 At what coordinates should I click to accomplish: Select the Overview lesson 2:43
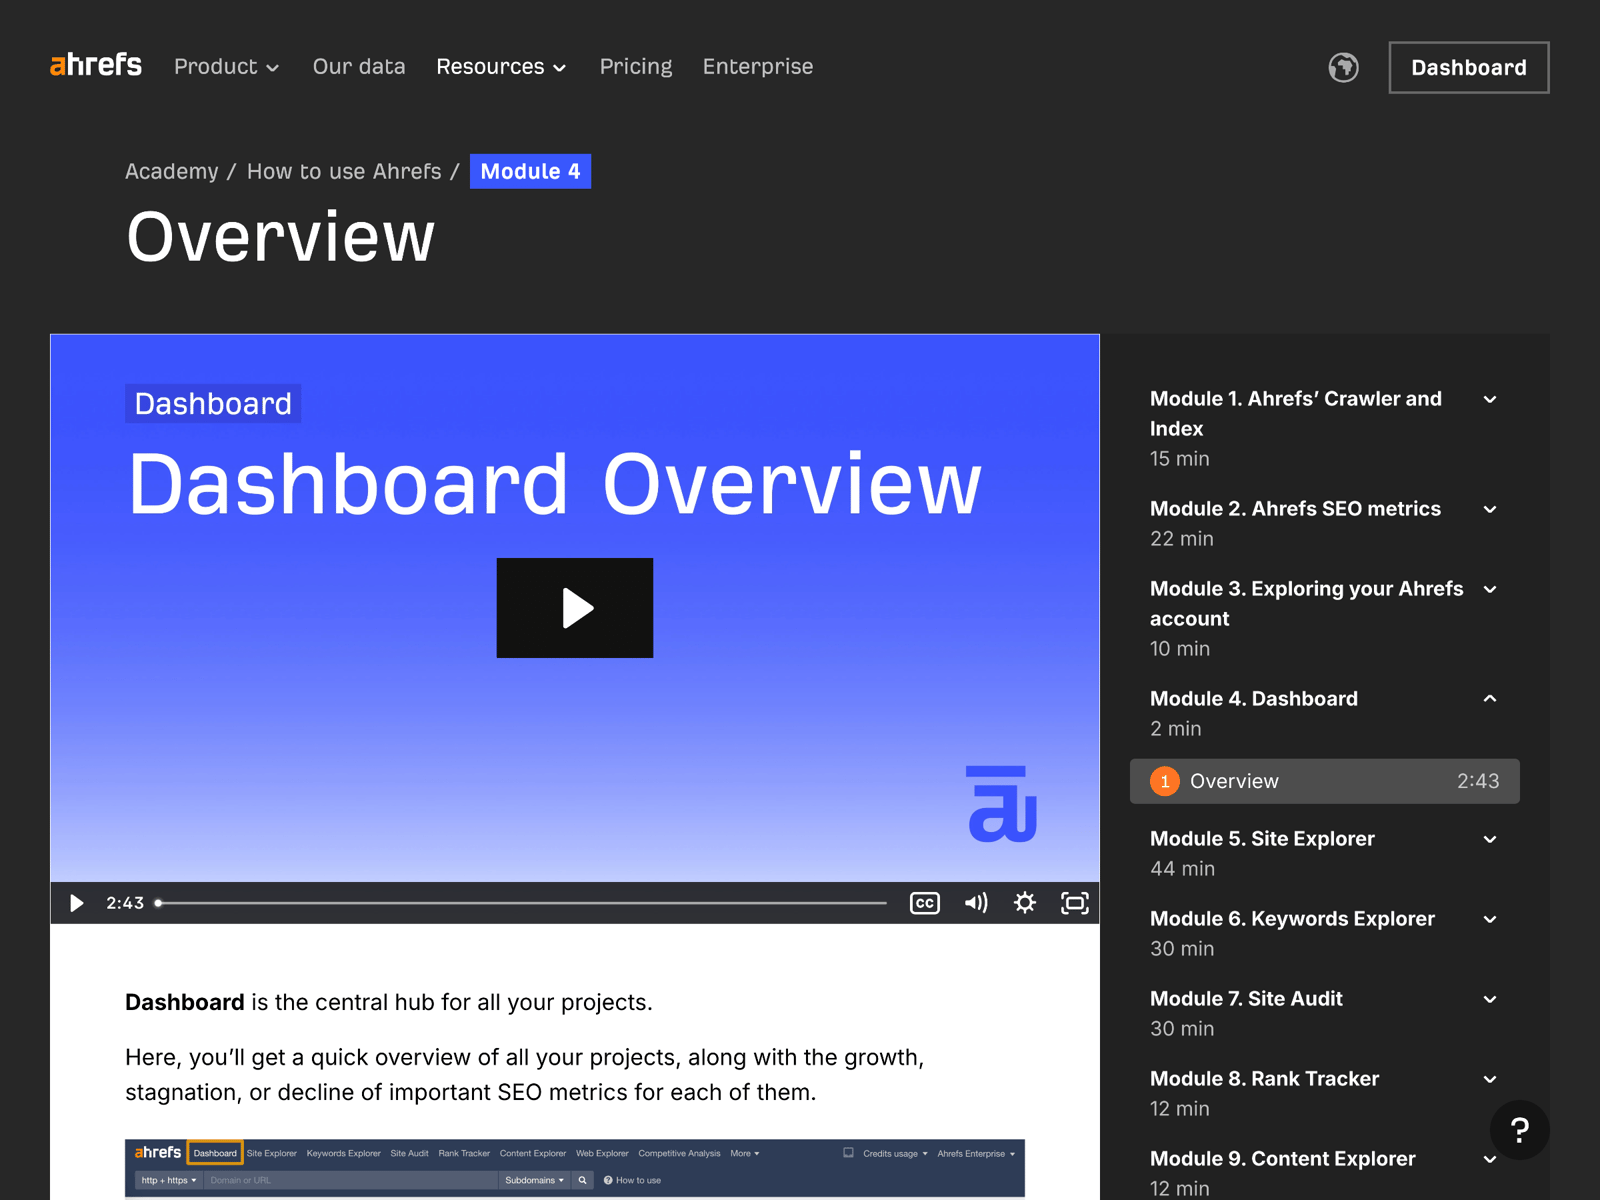1324,781
